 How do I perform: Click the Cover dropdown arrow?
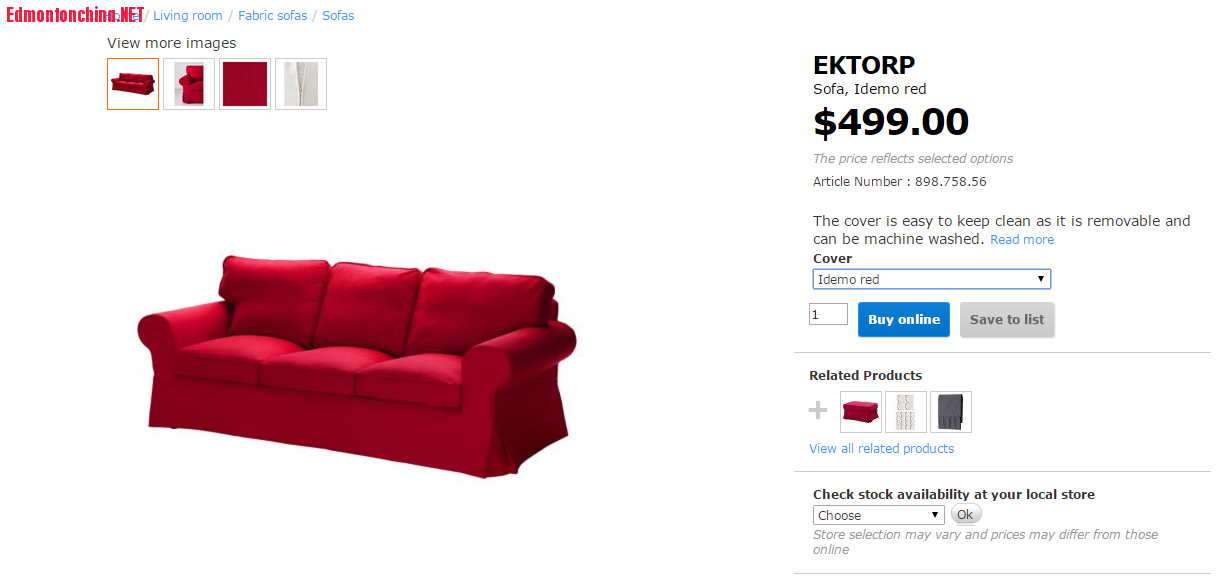pyautogui.click(x=1041, y=279)
